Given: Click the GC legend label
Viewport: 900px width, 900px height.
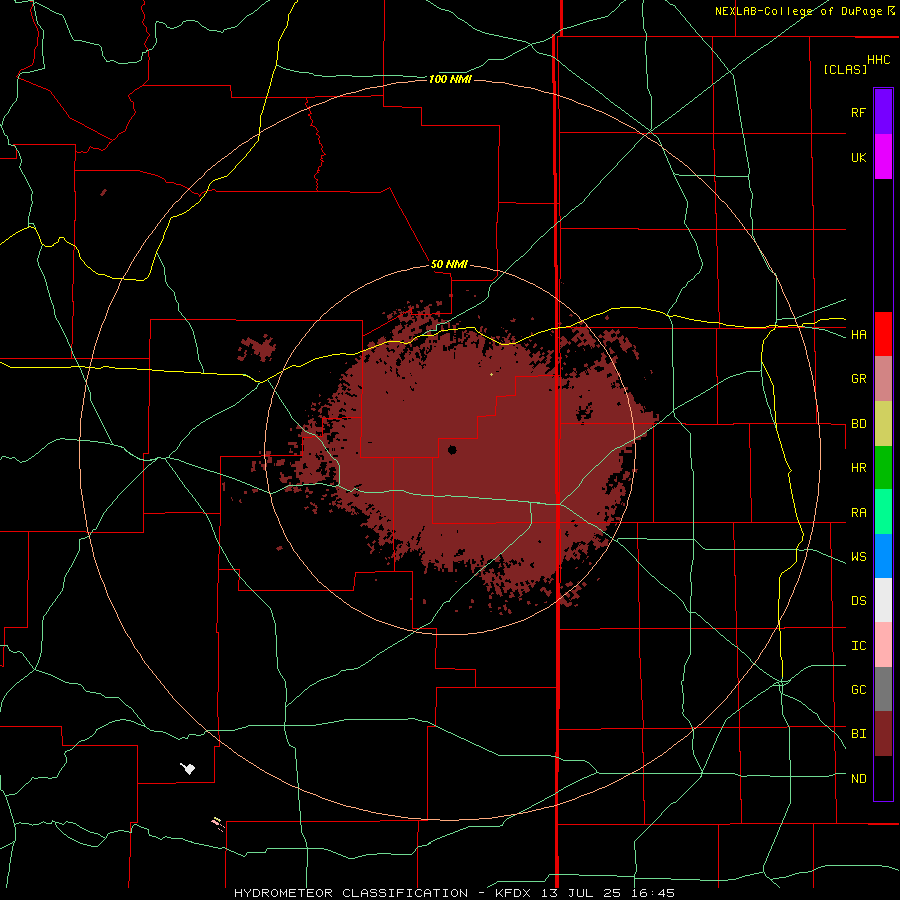Looking at the screenshot, I should (x=858, y=690).
